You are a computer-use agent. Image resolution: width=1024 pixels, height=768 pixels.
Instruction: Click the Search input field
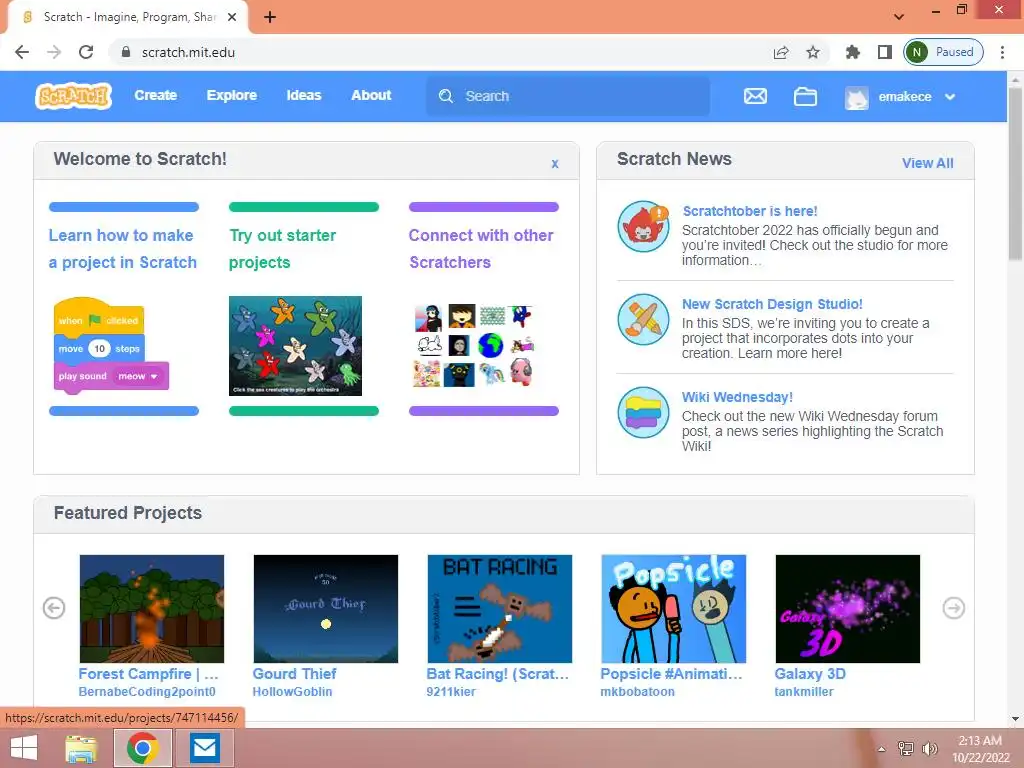tap(568, 96)
